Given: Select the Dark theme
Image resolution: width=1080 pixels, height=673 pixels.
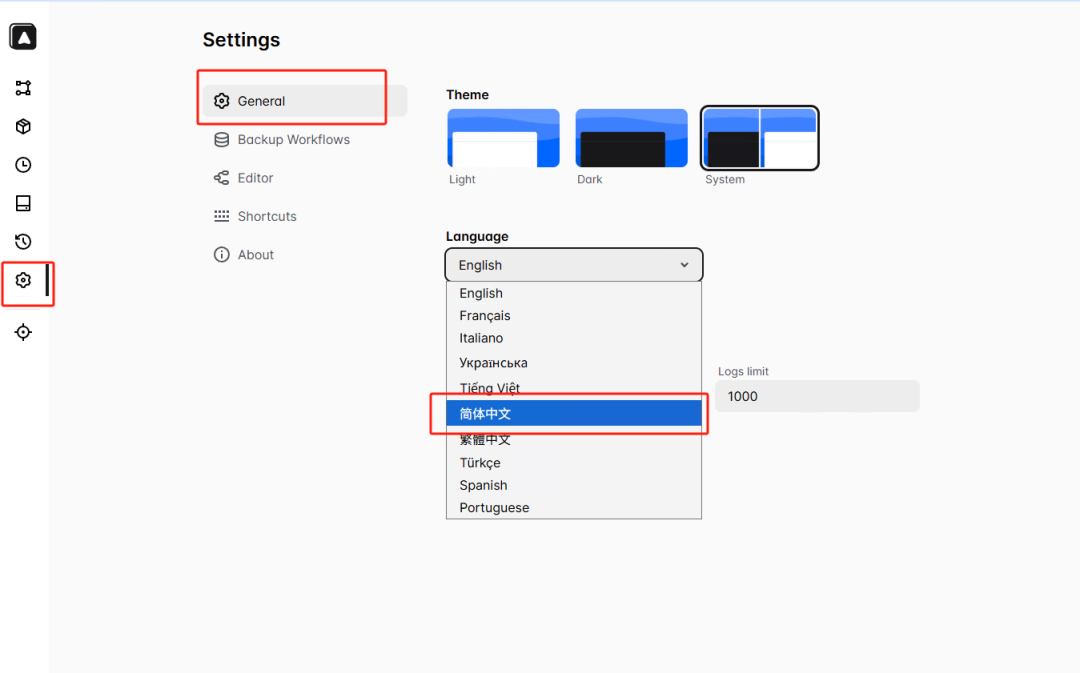Looking at the screenshot, I should click(x=631, y=138).
